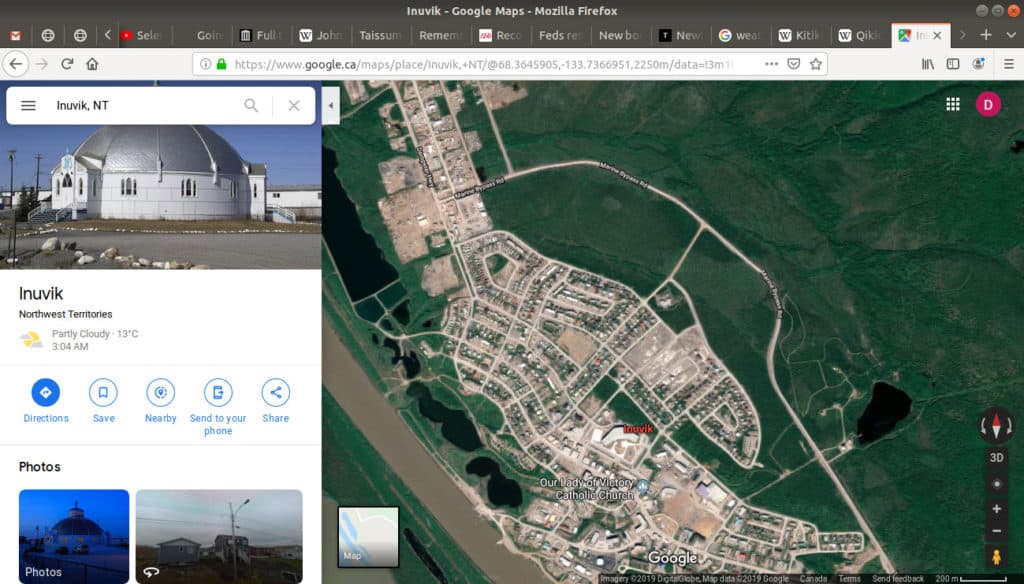This screenshot has width=1024, height=584.
Task: Click Our Lady of Victory Catholic Church label
Action: coord(586,489)
